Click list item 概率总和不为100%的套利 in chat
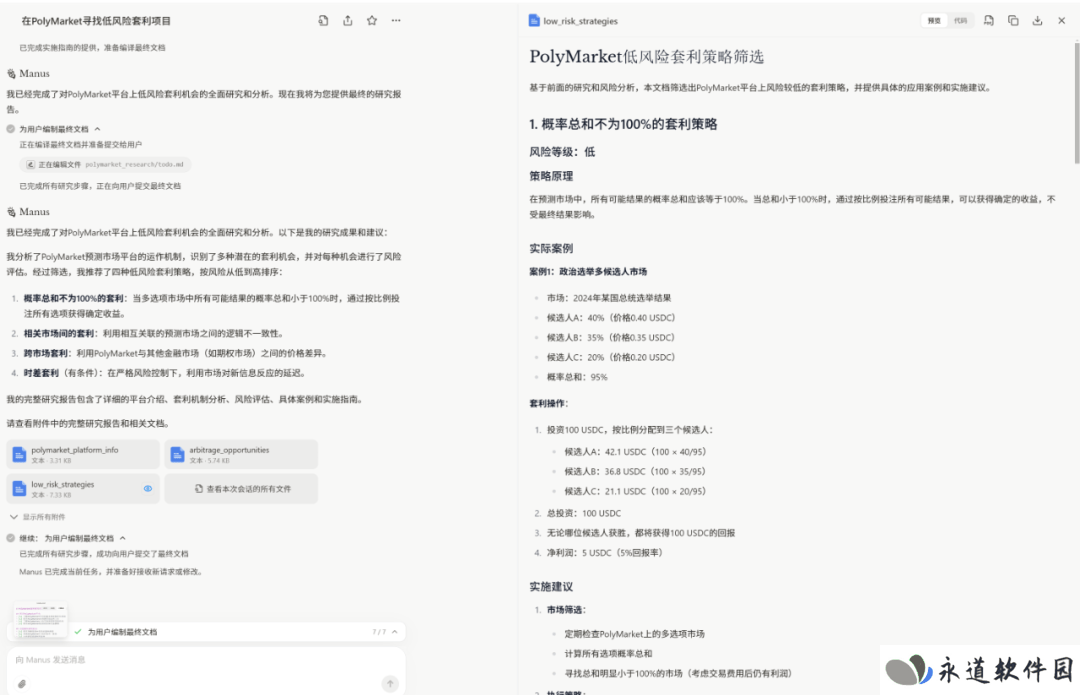The image size is (1080, 695). pyautogui.click(x=211, y=306)
